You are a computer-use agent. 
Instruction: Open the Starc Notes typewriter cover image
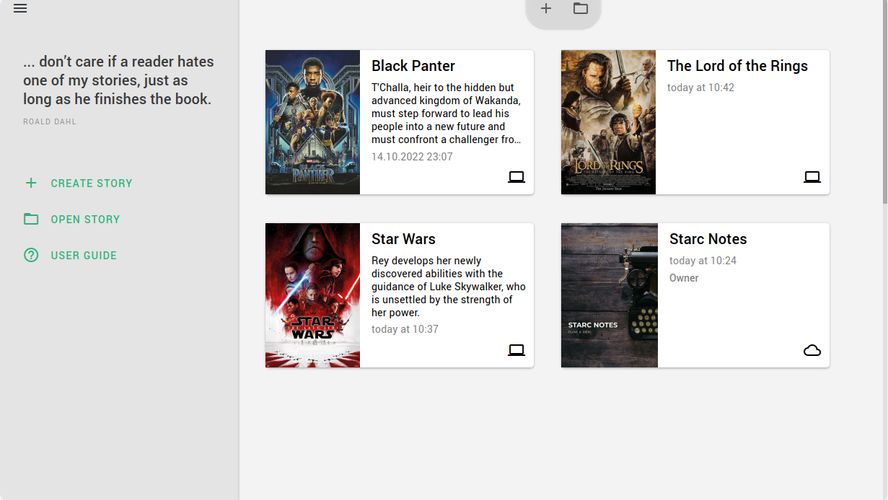pos(609,295)
